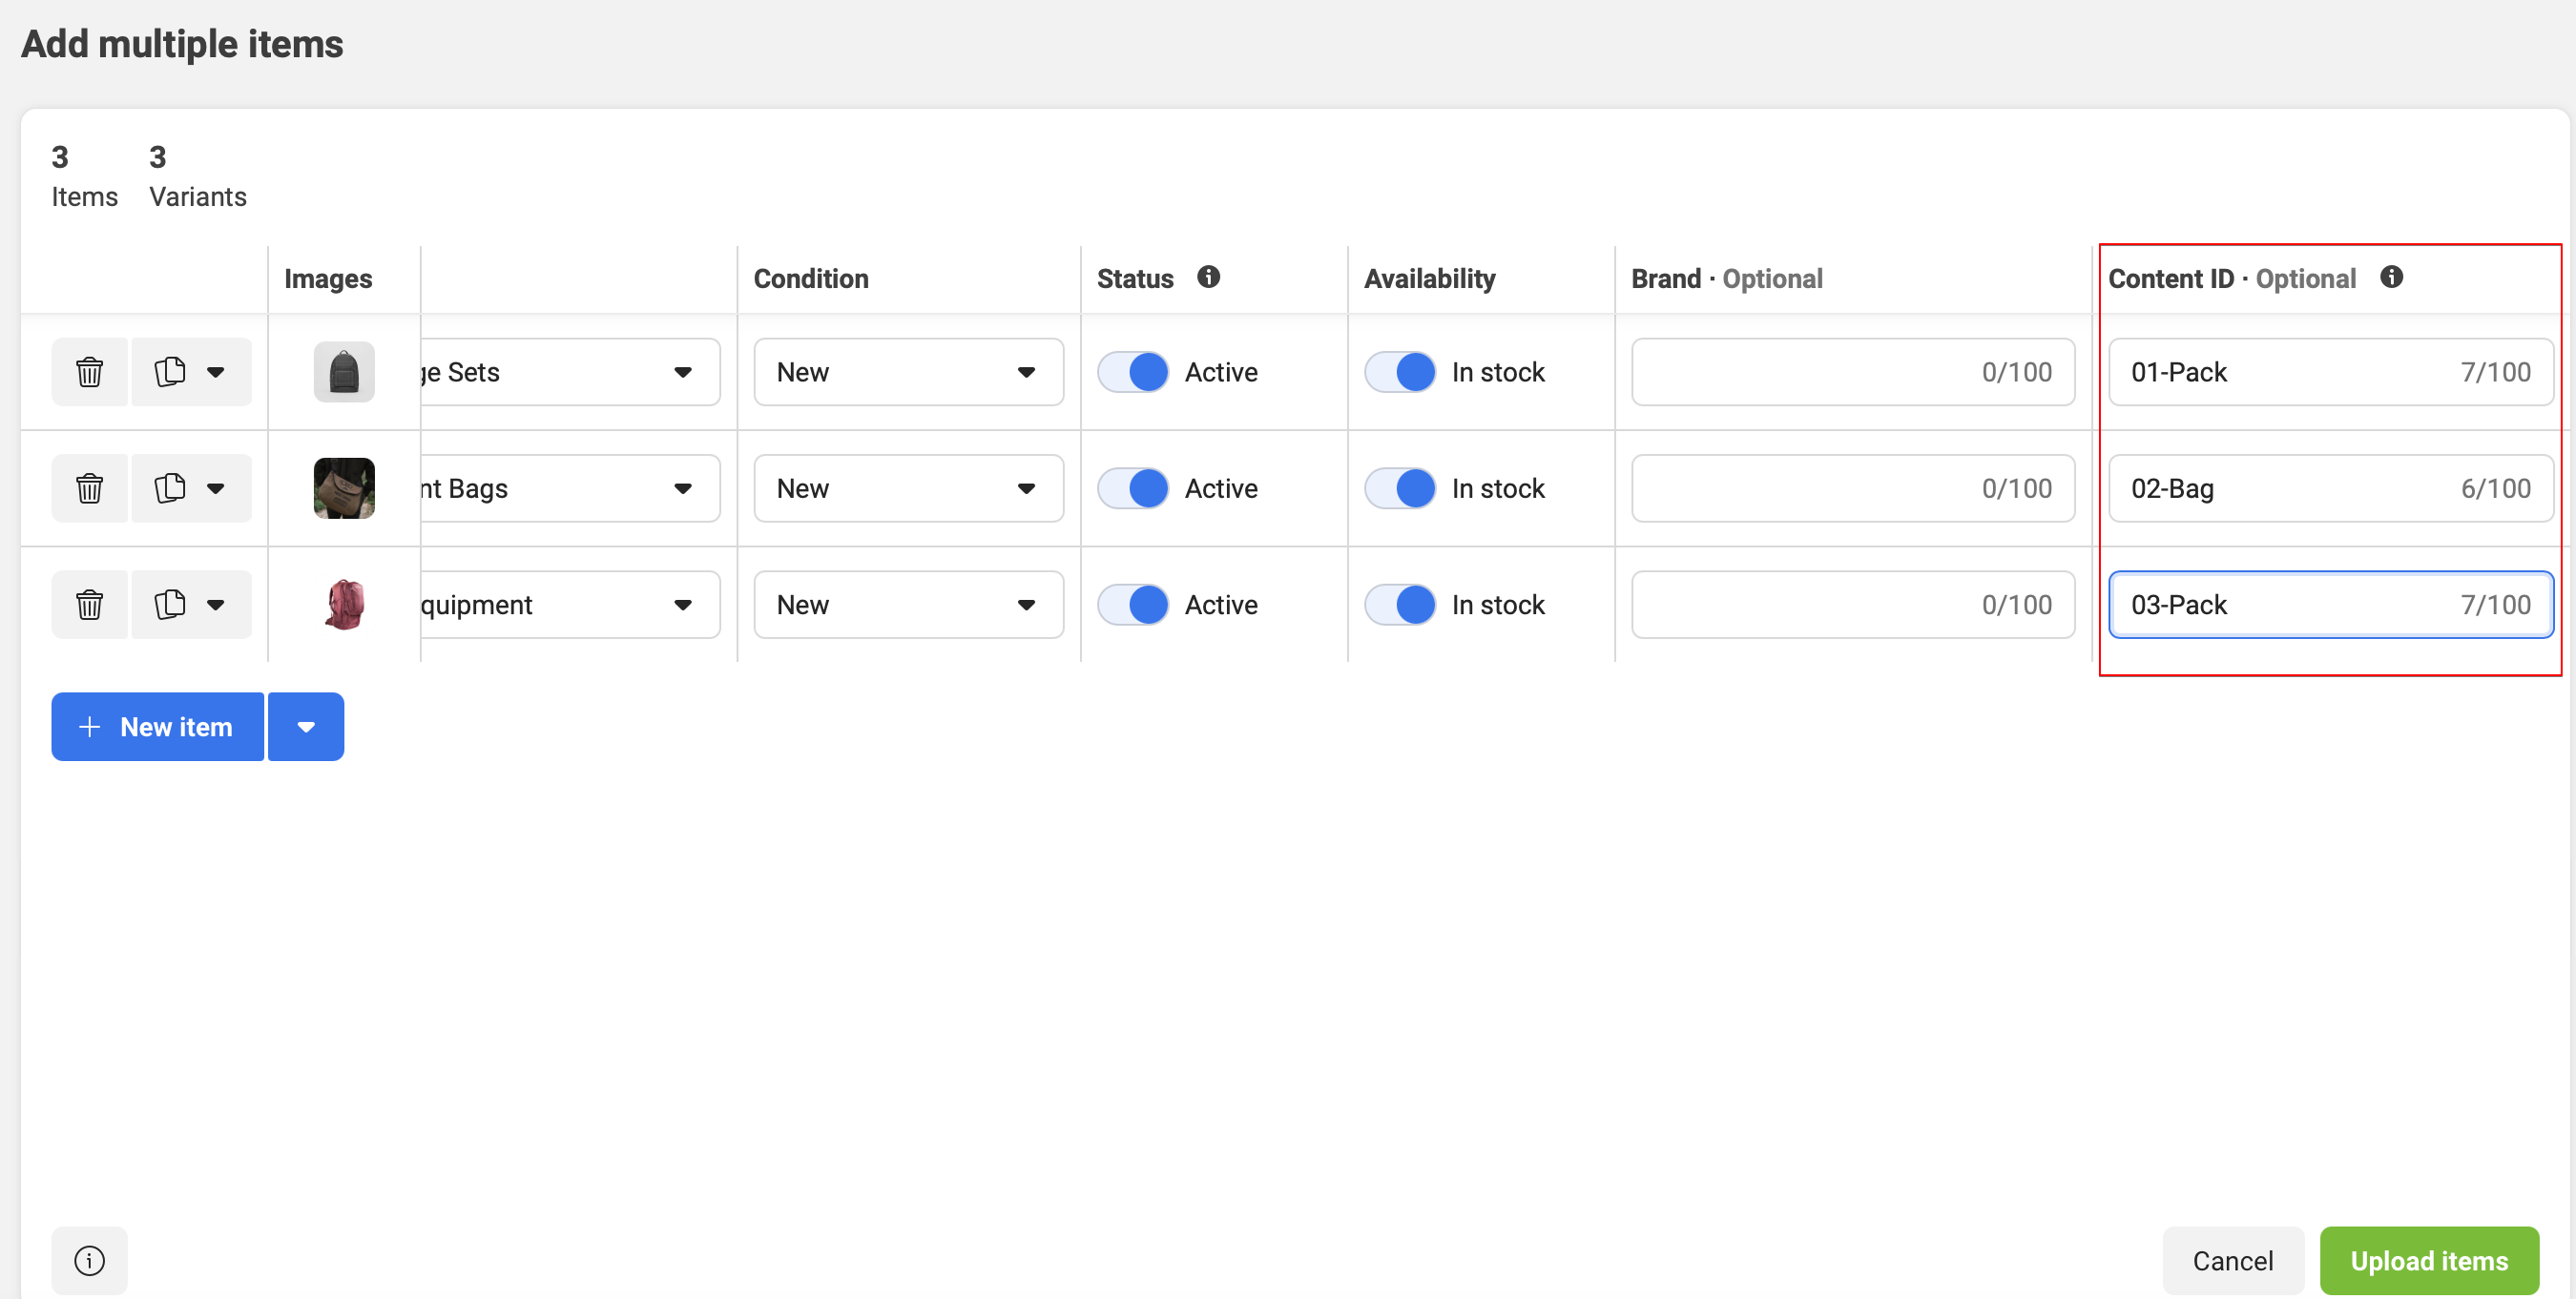The width and height of the screenshot is (2576, 1299).
Task: Toggle Active status for first item
Action: (1133, 372)
